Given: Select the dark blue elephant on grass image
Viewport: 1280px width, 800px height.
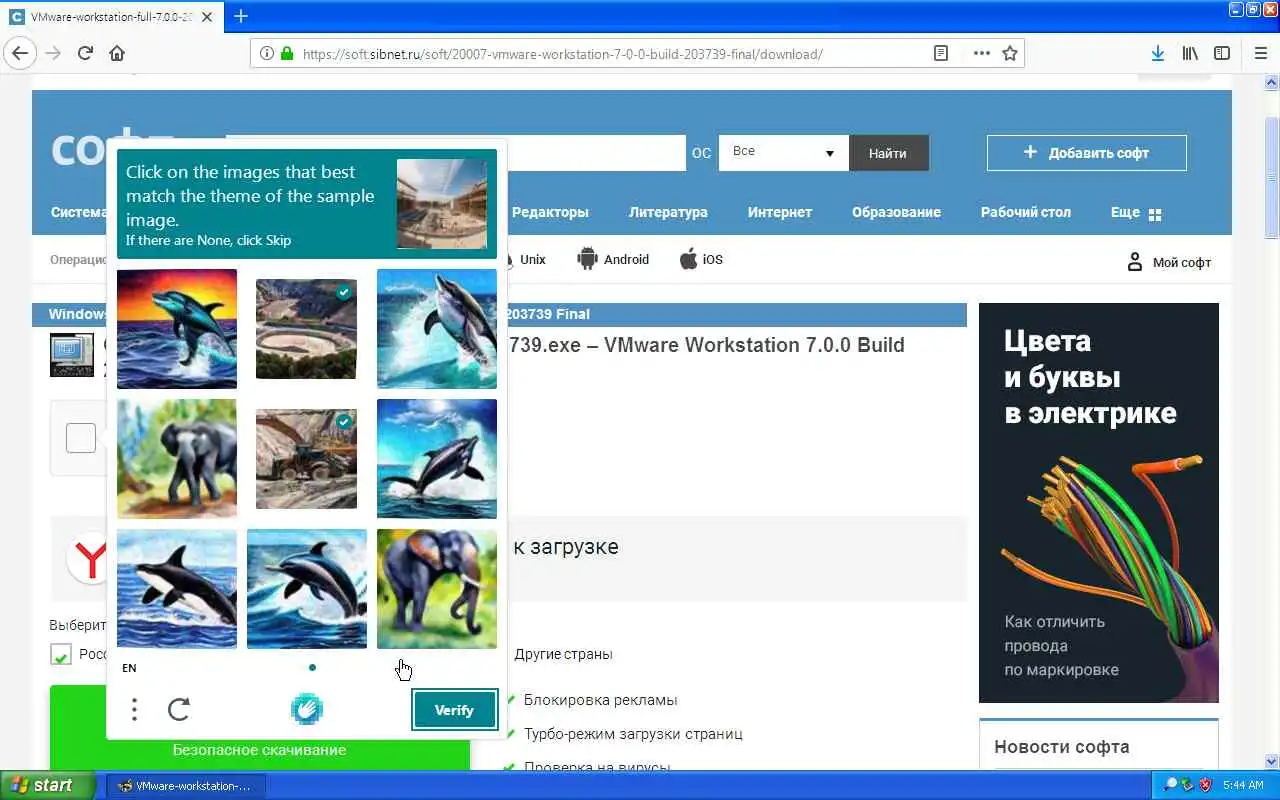Looking at the screenshot, I should 437,589.
